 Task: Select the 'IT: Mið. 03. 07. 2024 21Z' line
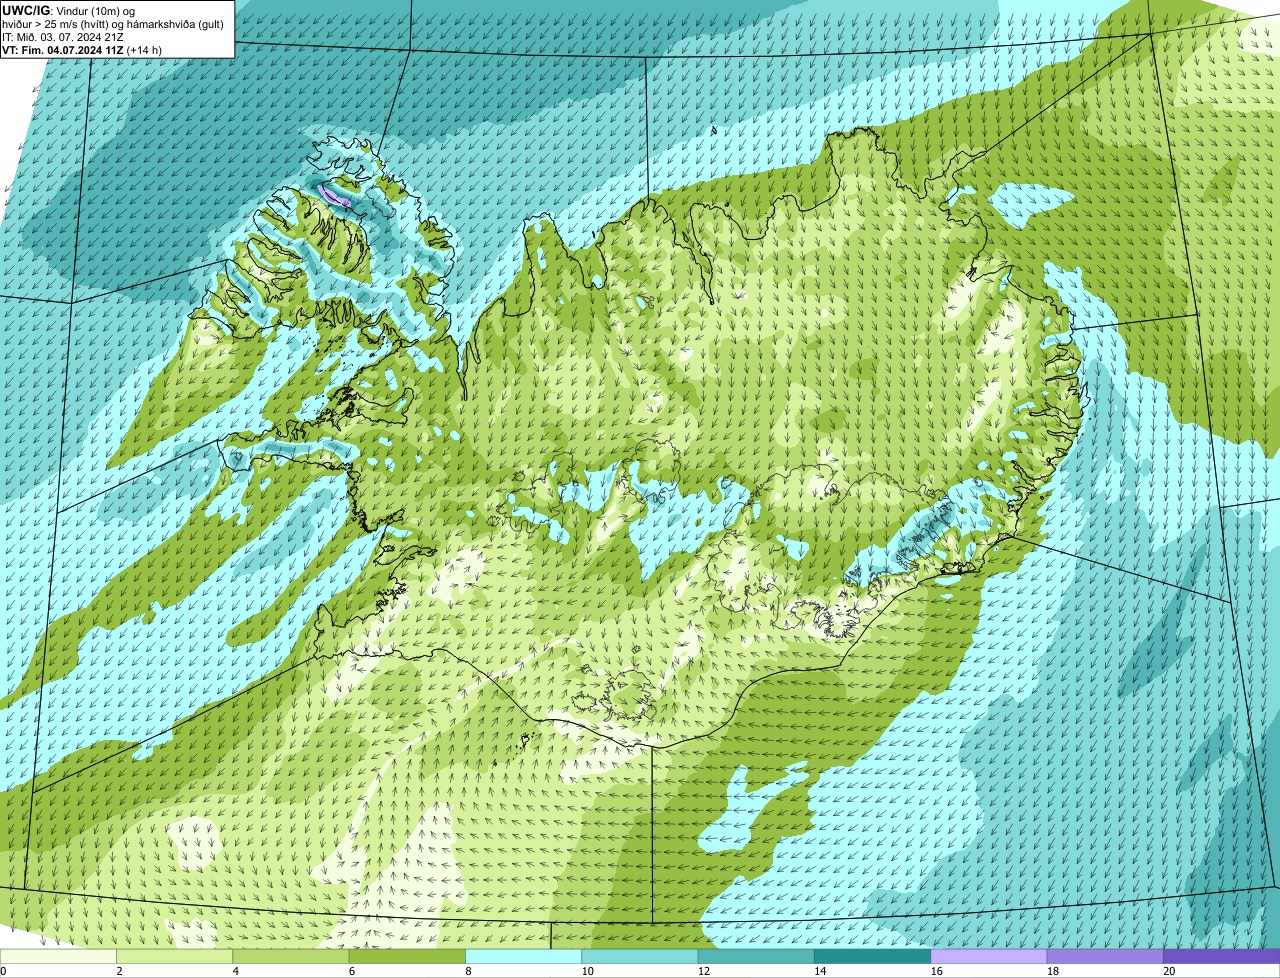(63, 36)
